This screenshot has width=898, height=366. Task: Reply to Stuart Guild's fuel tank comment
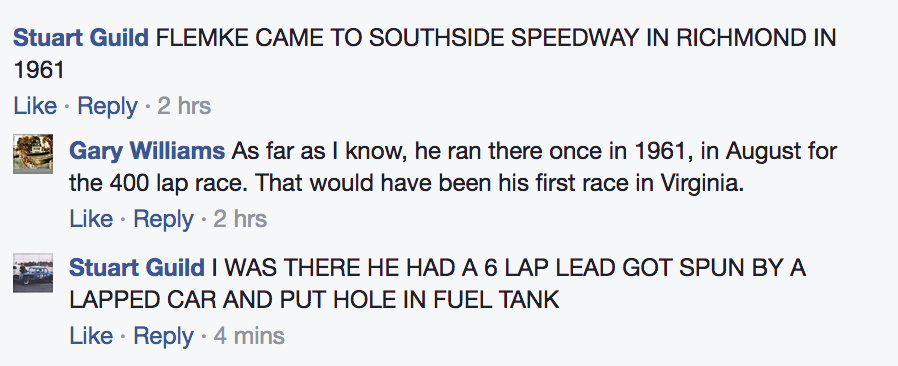tap(164, 336)
